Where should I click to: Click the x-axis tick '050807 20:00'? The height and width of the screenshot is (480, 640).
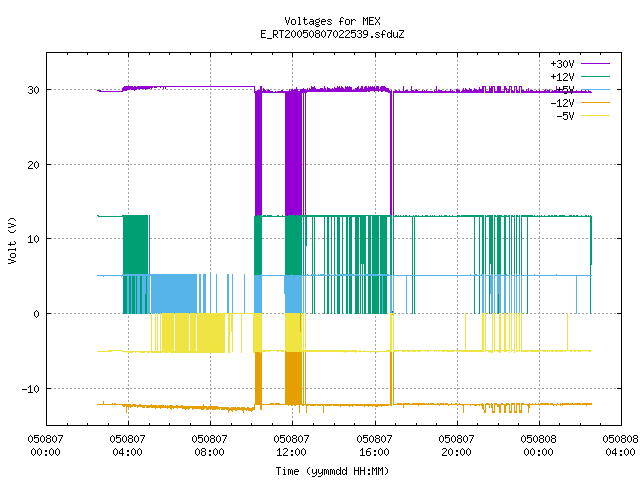pyautogui.click(x=456, y=446)
